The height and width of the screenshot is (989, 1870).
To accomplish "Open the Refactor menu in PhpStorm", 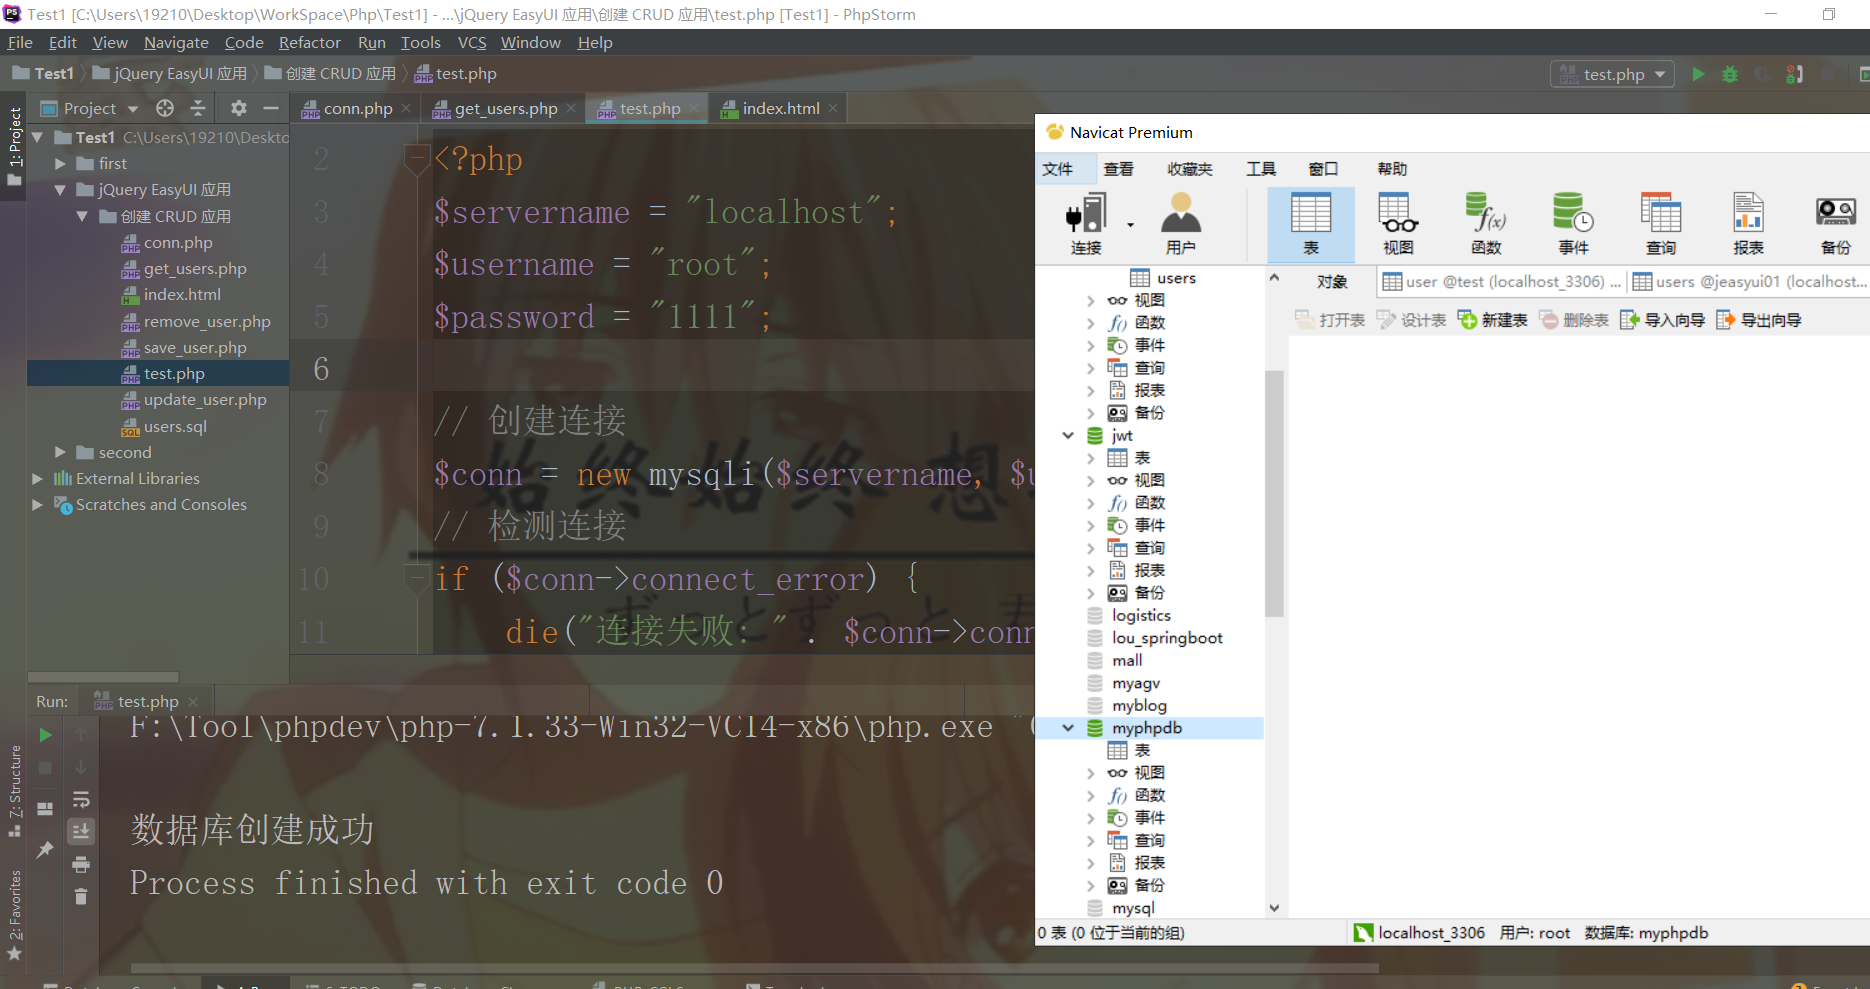I will (x=310, y=42).
